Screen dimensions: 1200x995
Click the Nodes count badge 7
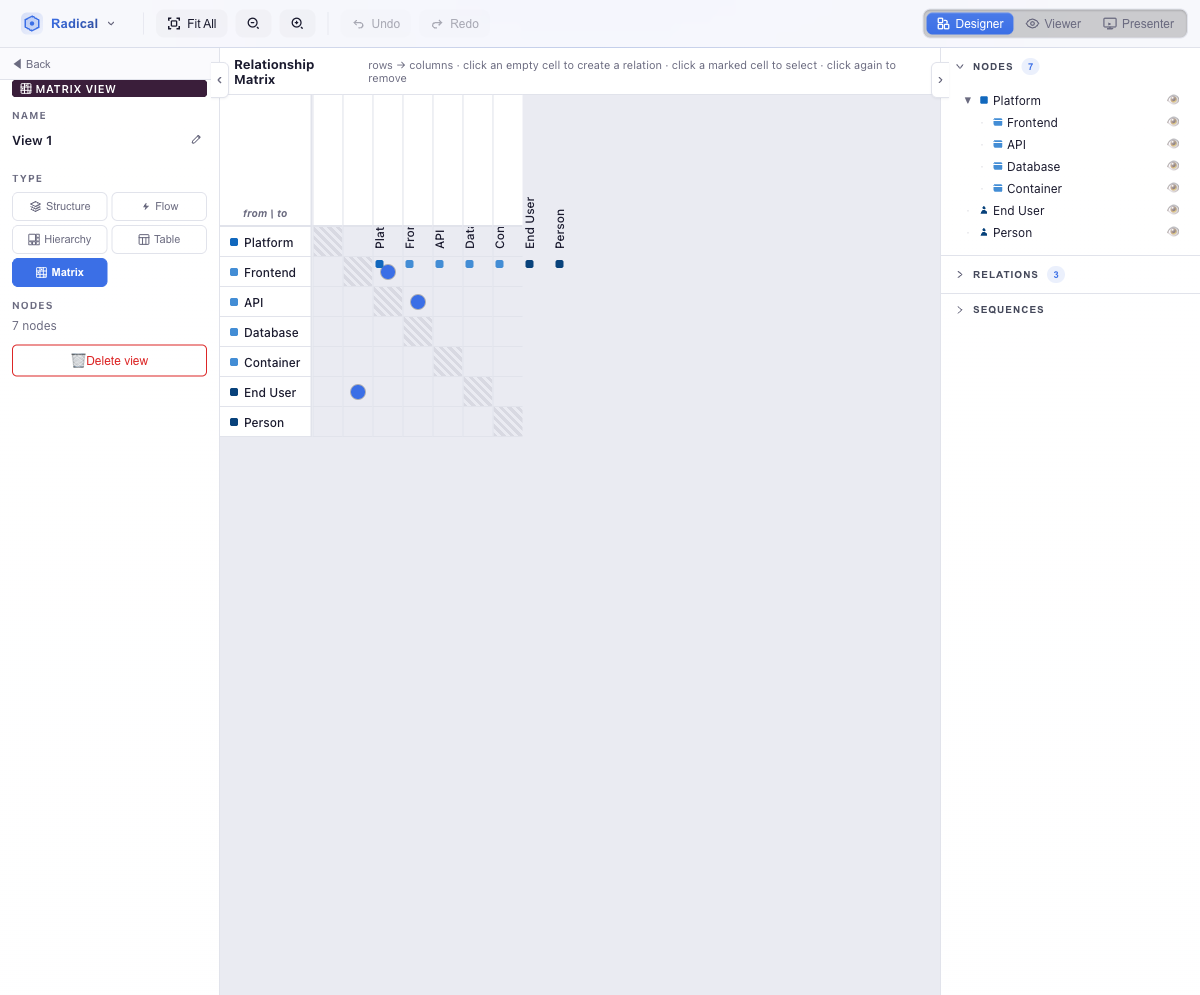point(1030,67)
